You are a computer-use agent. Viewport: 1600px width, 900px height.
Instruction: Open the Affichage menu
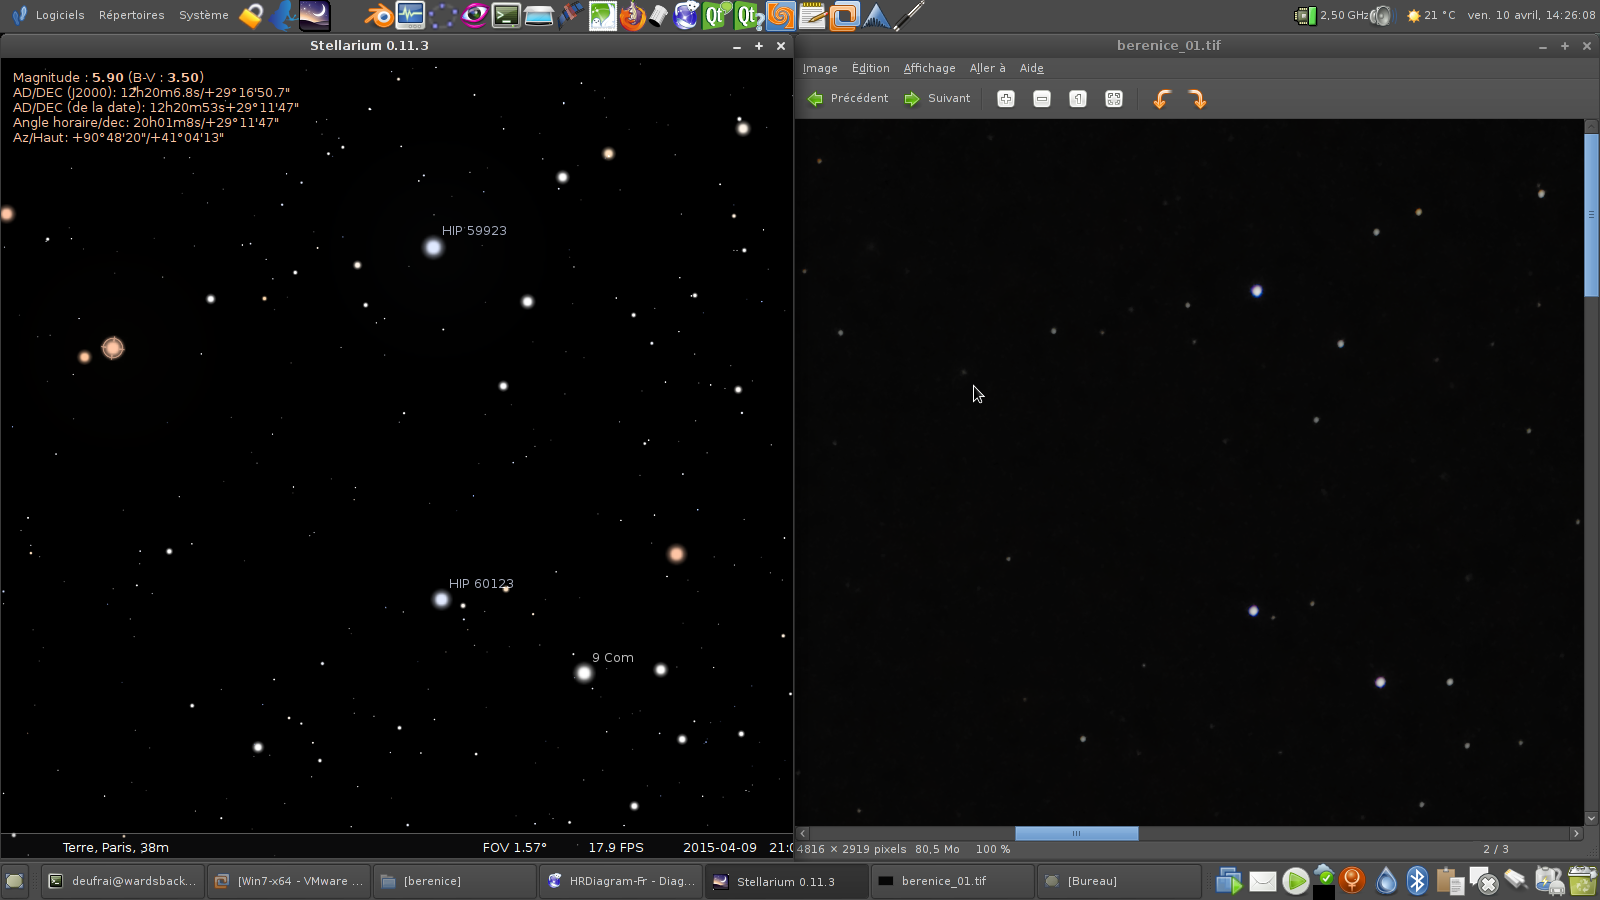930,68
